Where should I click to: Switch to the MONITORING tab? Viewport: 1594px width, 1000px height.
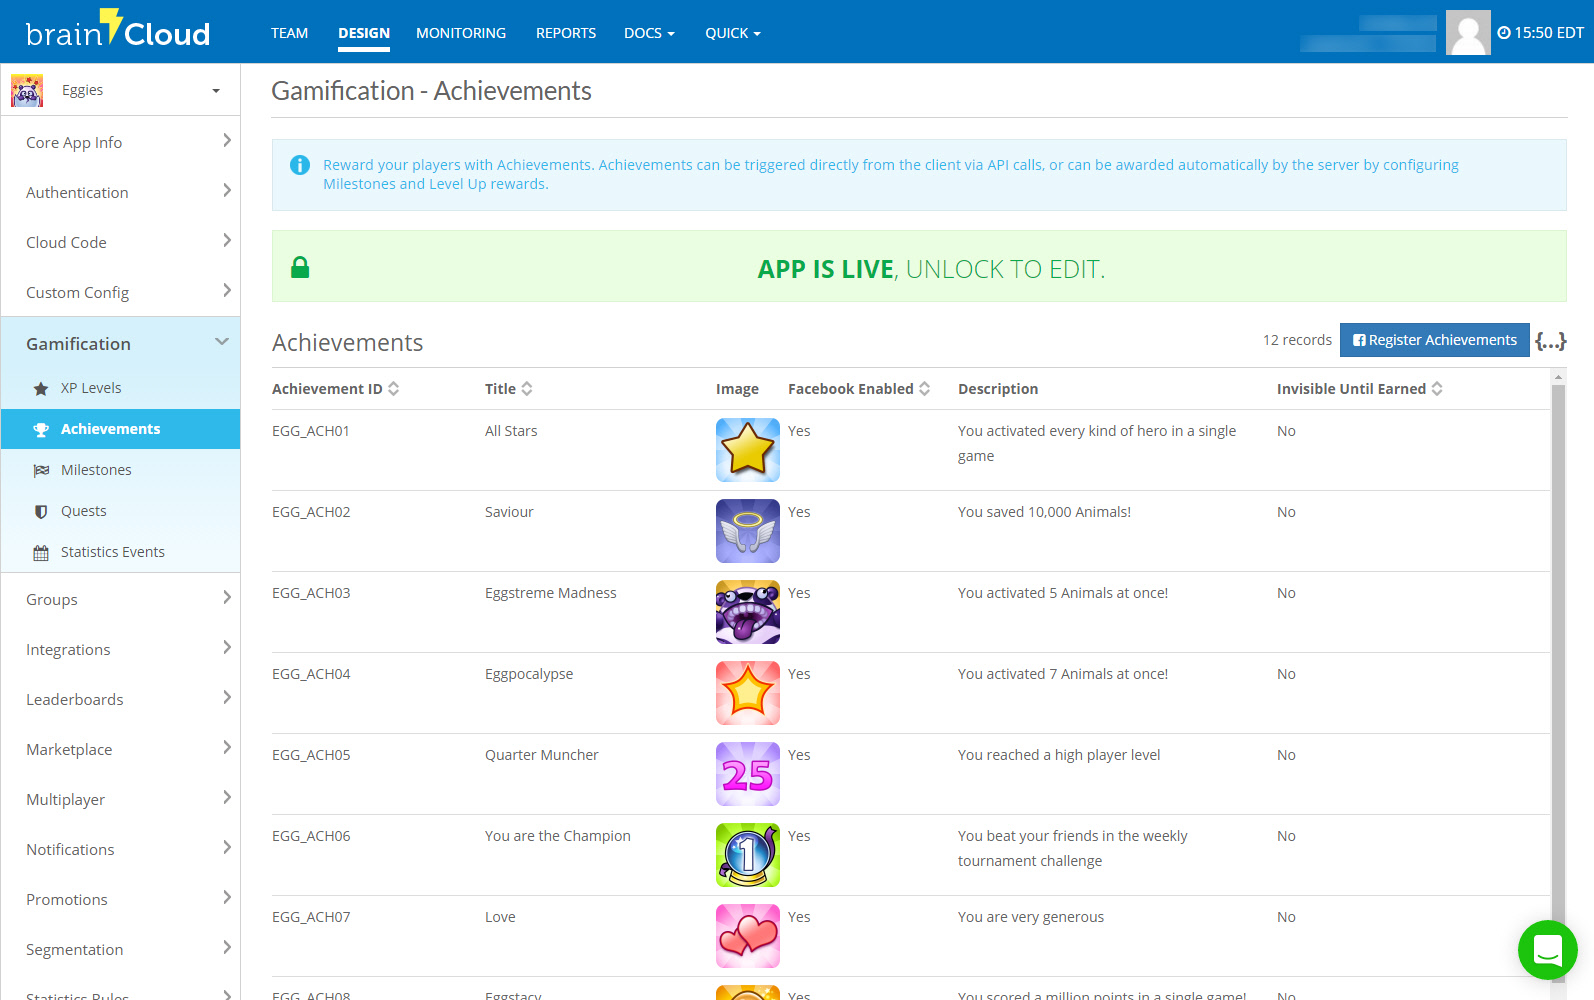pyautogui.click(x=461, y=33)
